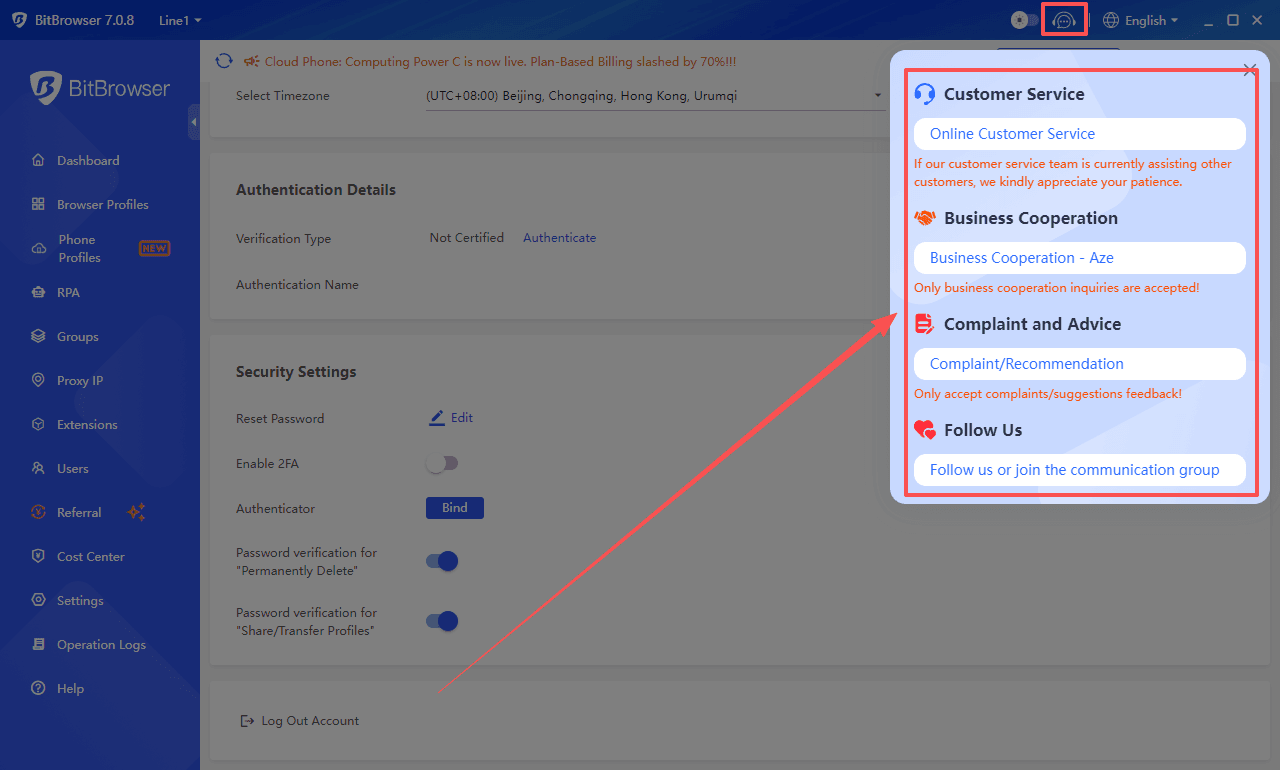Go to Proxy IP in sidebar
The image size is (1280, 770).
pyautogui.click(x=80, y=380)
